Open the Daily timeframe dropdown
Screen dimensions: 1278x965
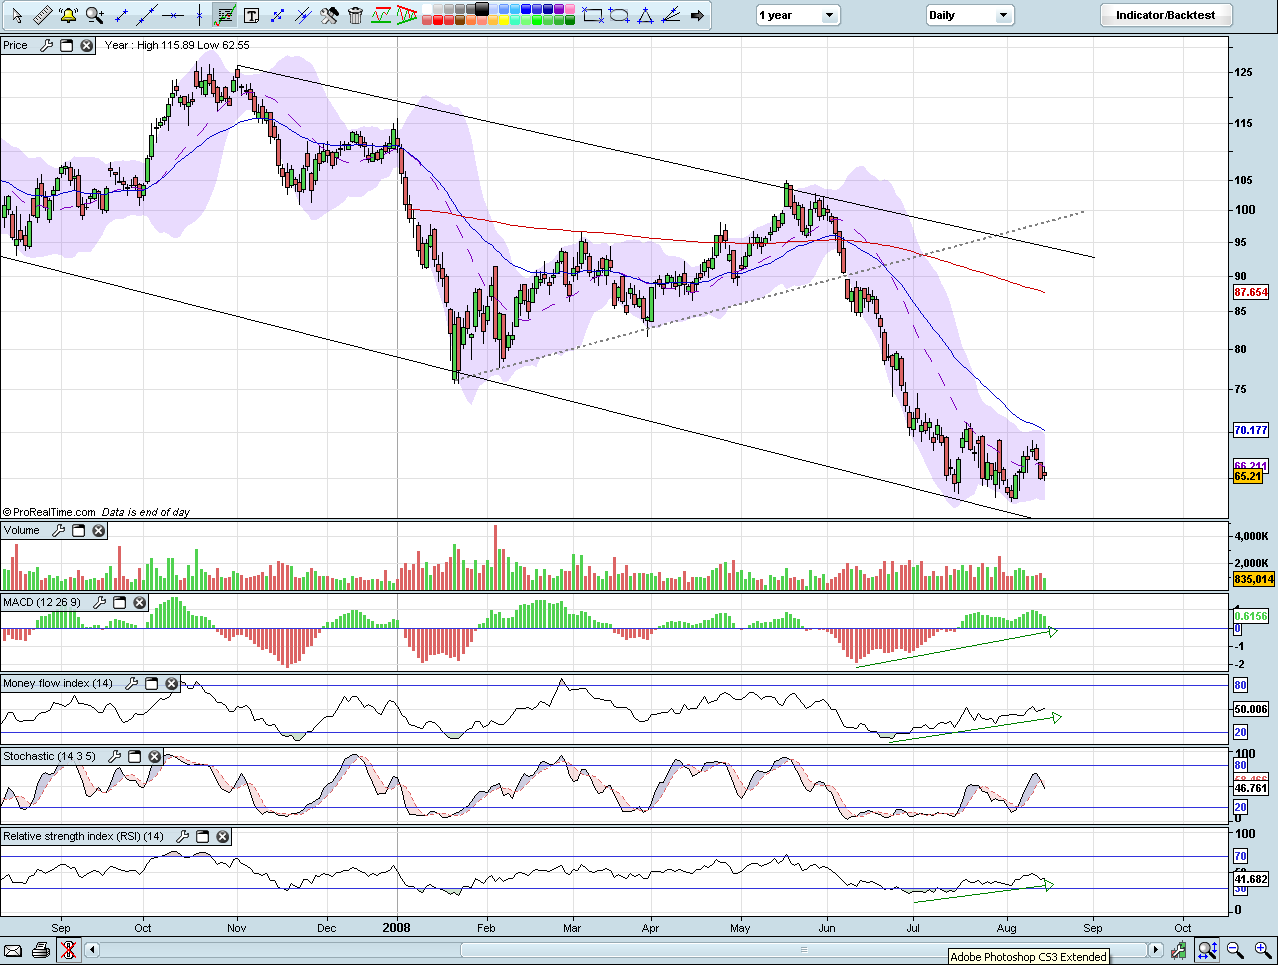coord(969,15)
